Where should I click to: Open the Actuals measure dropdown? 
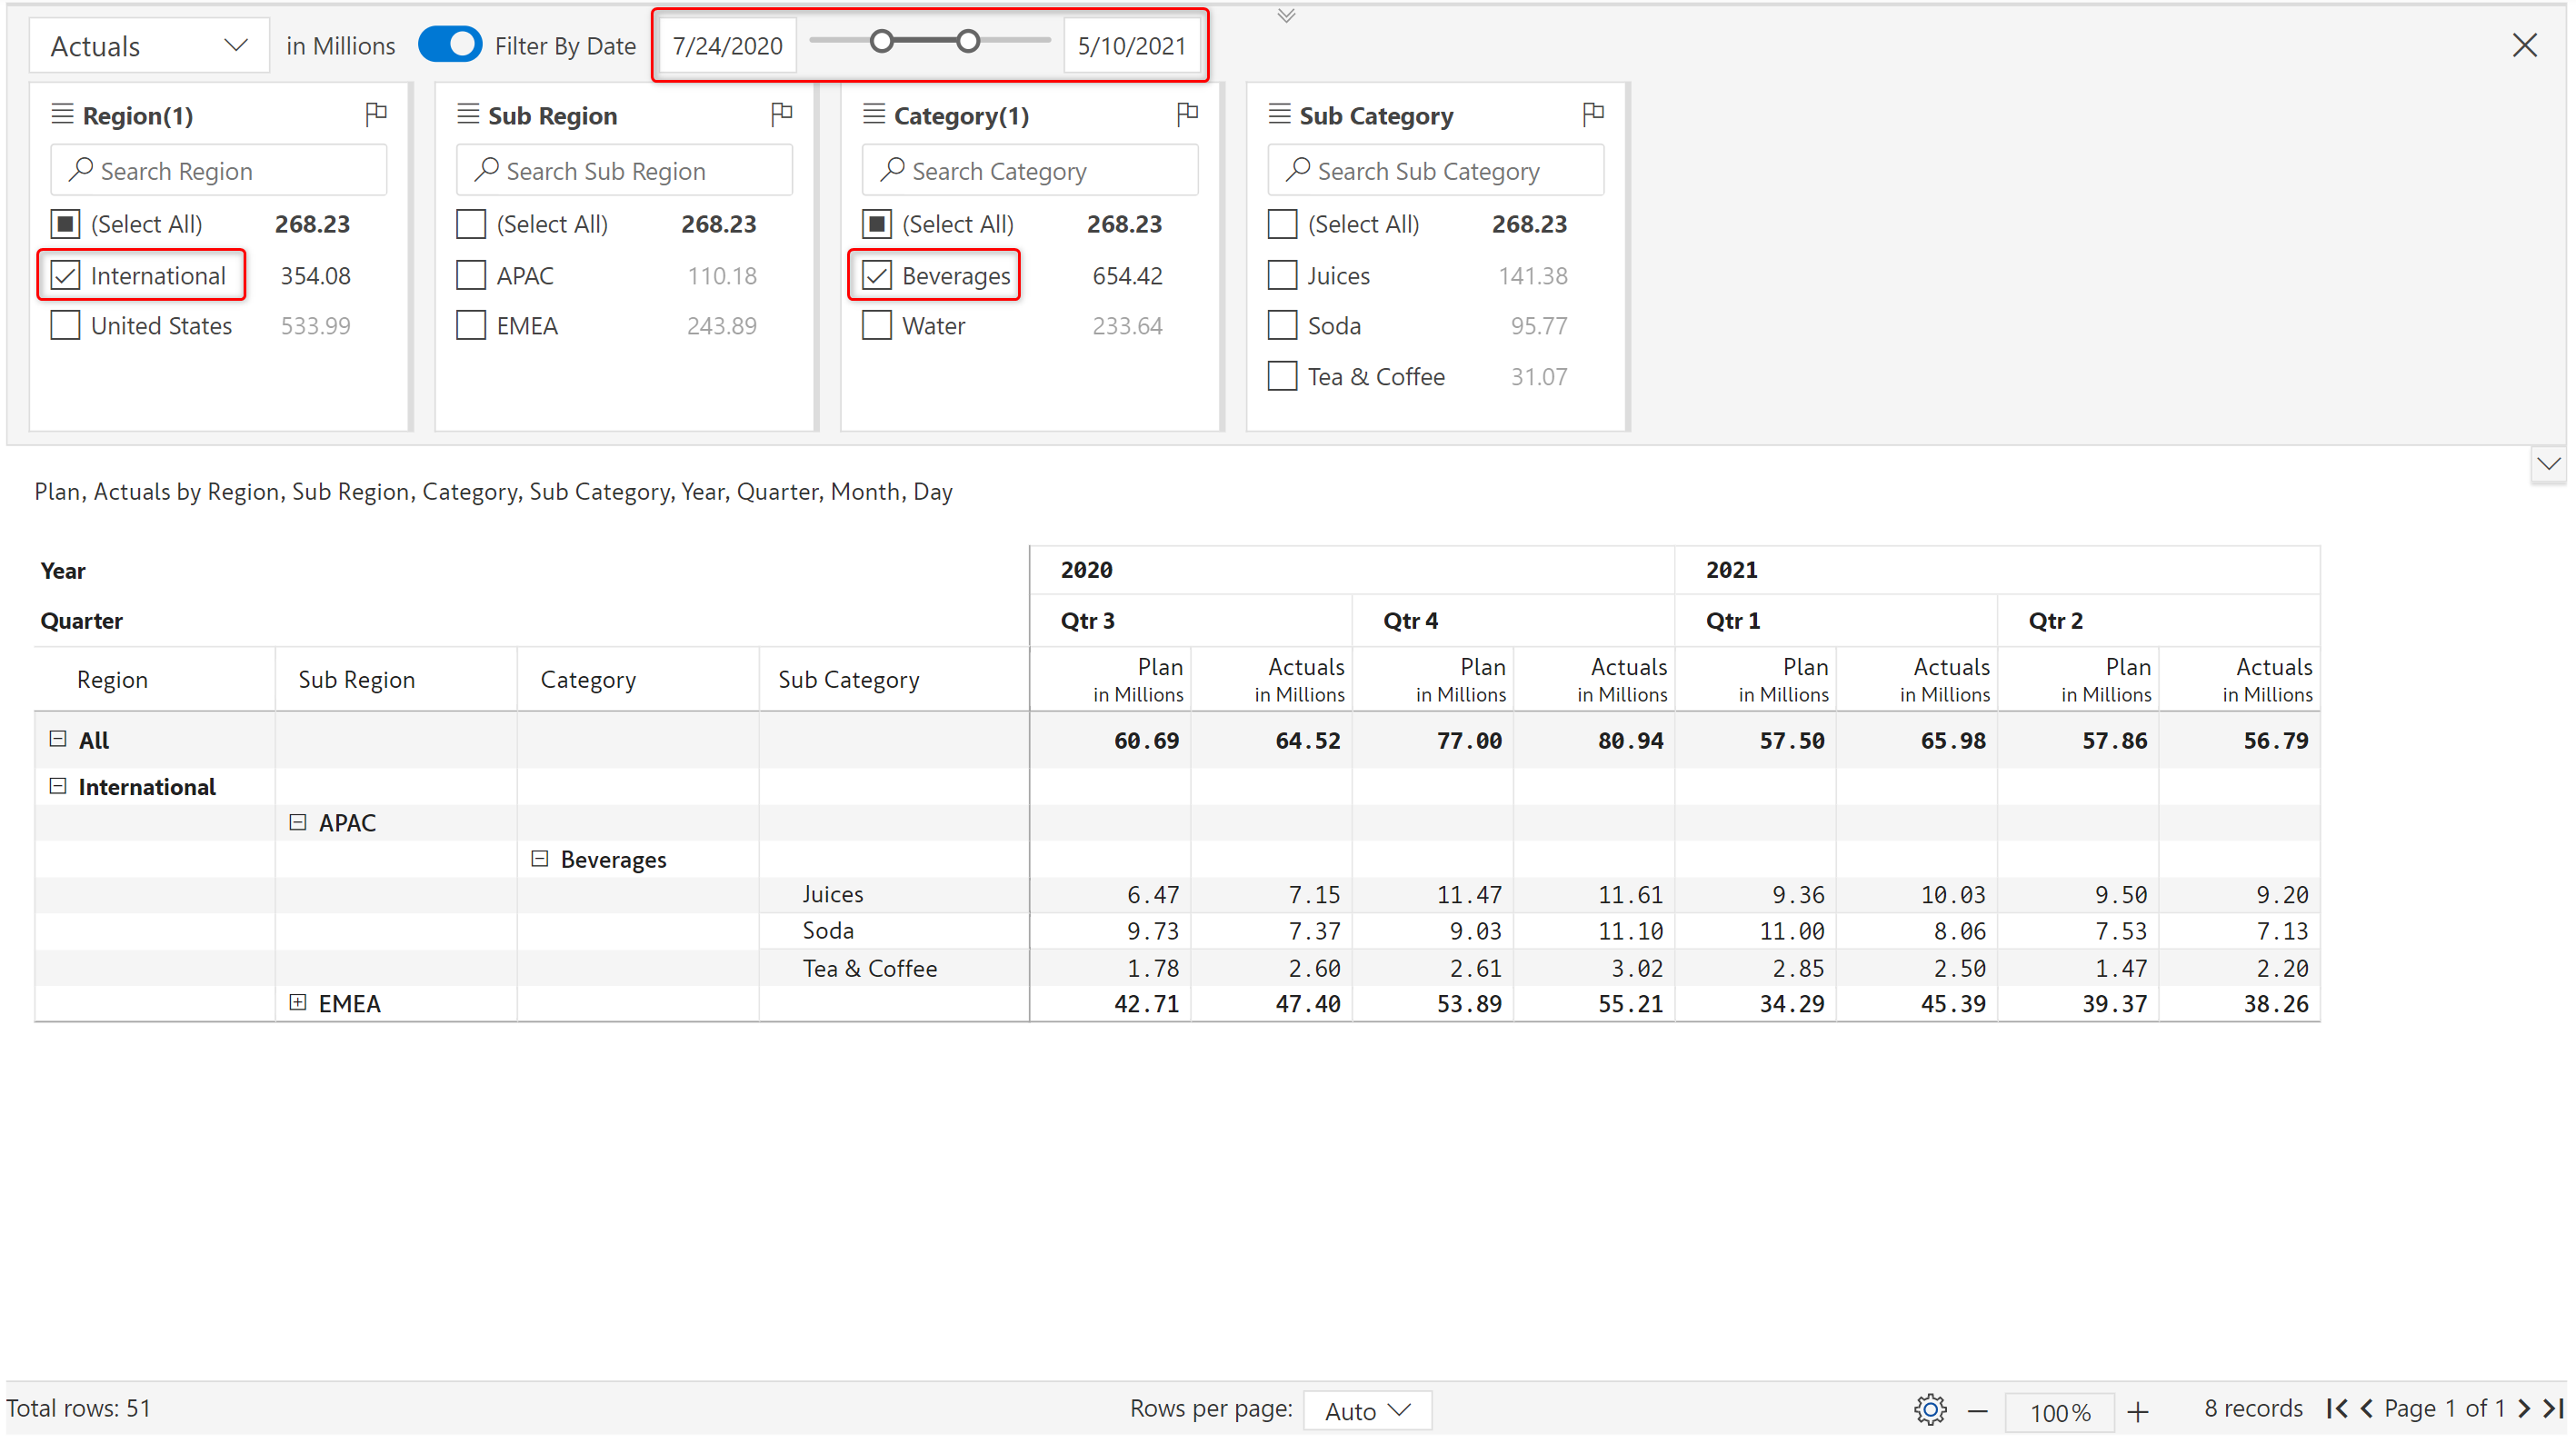pos(149,46)
